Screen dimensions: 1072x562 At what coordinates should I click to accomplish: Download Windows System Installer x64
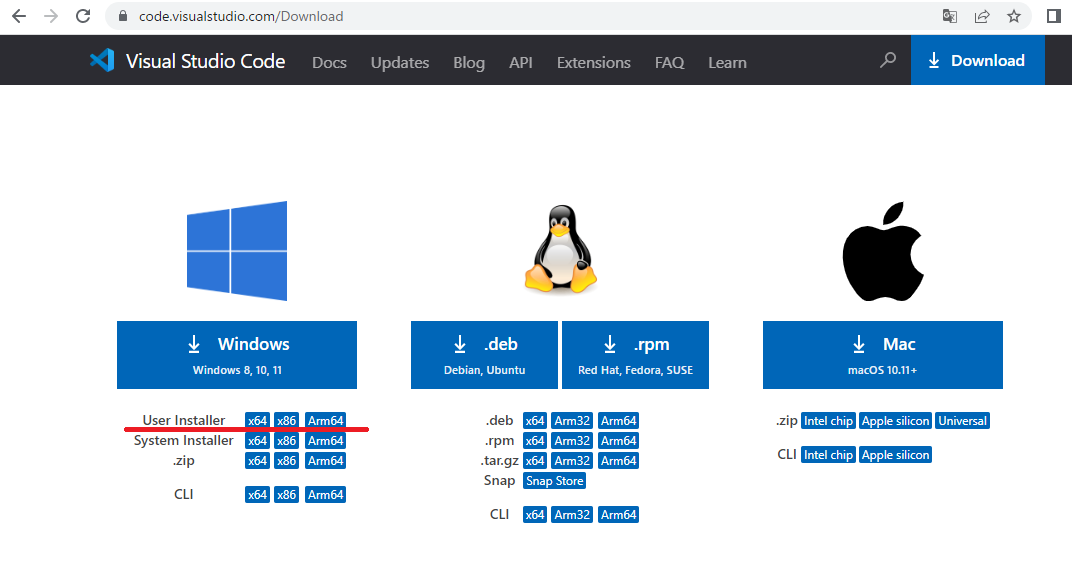257,440
